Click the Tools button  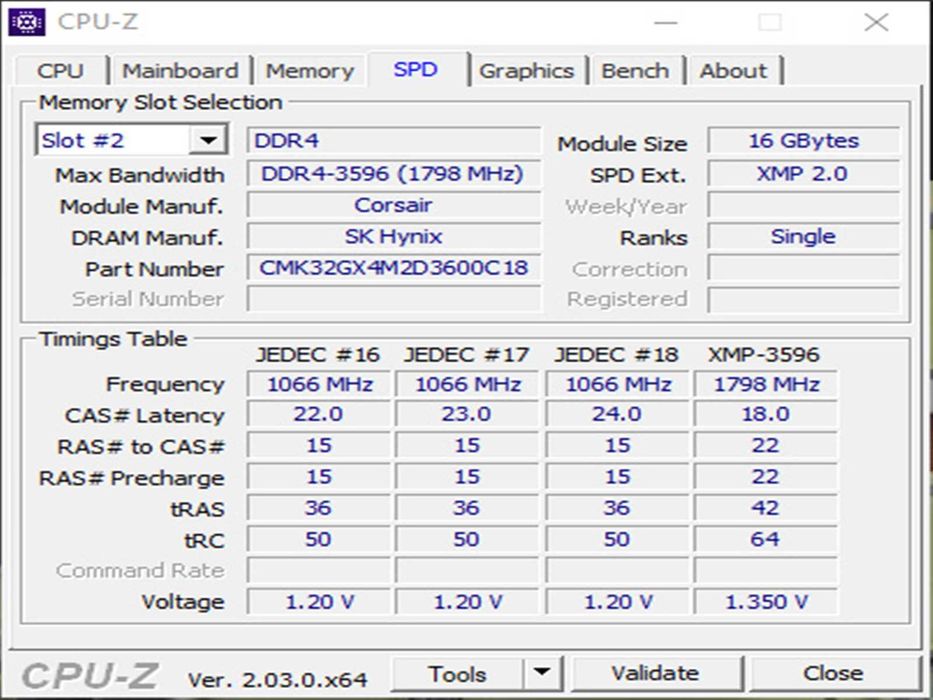[458, 674]
